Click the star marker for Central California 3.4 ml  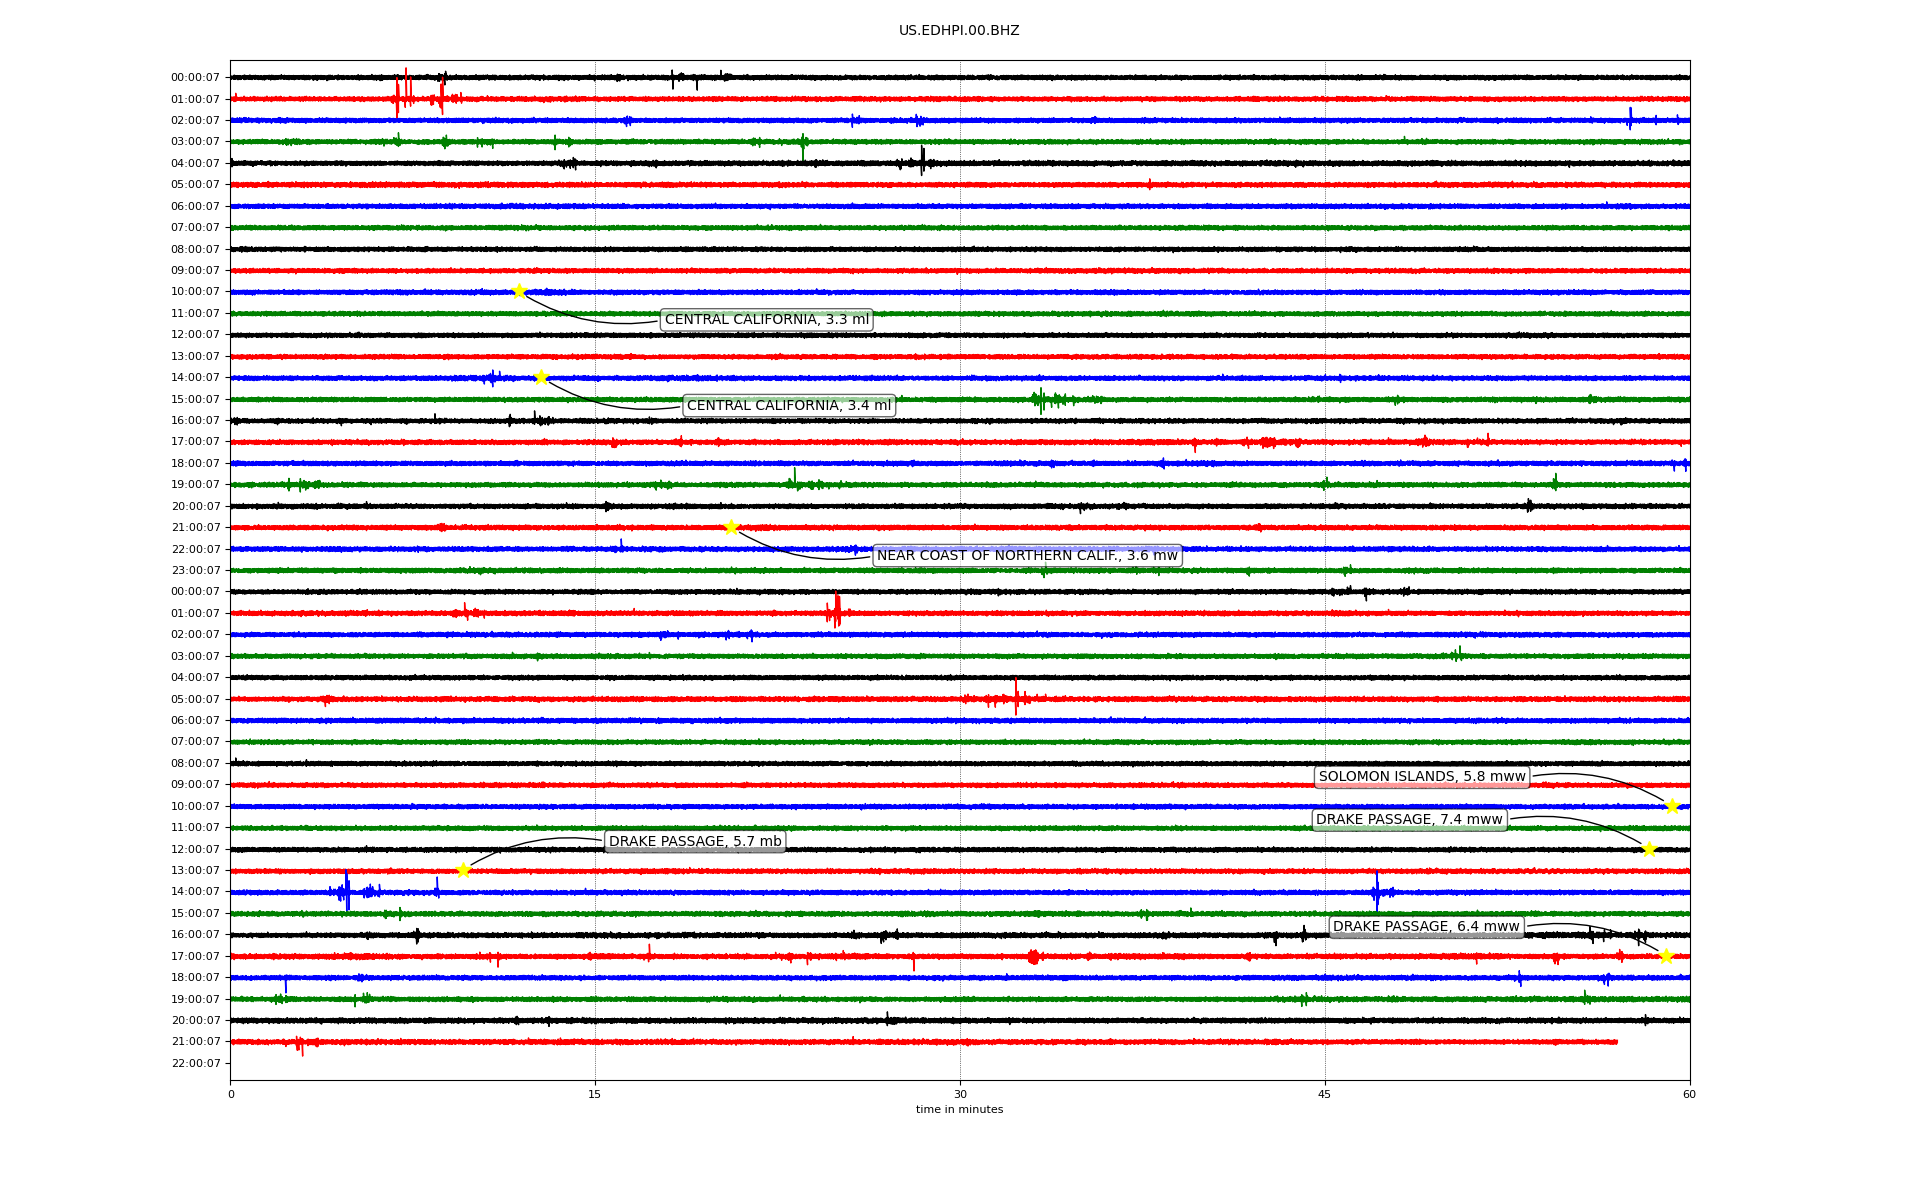click(x=541, y=377)
